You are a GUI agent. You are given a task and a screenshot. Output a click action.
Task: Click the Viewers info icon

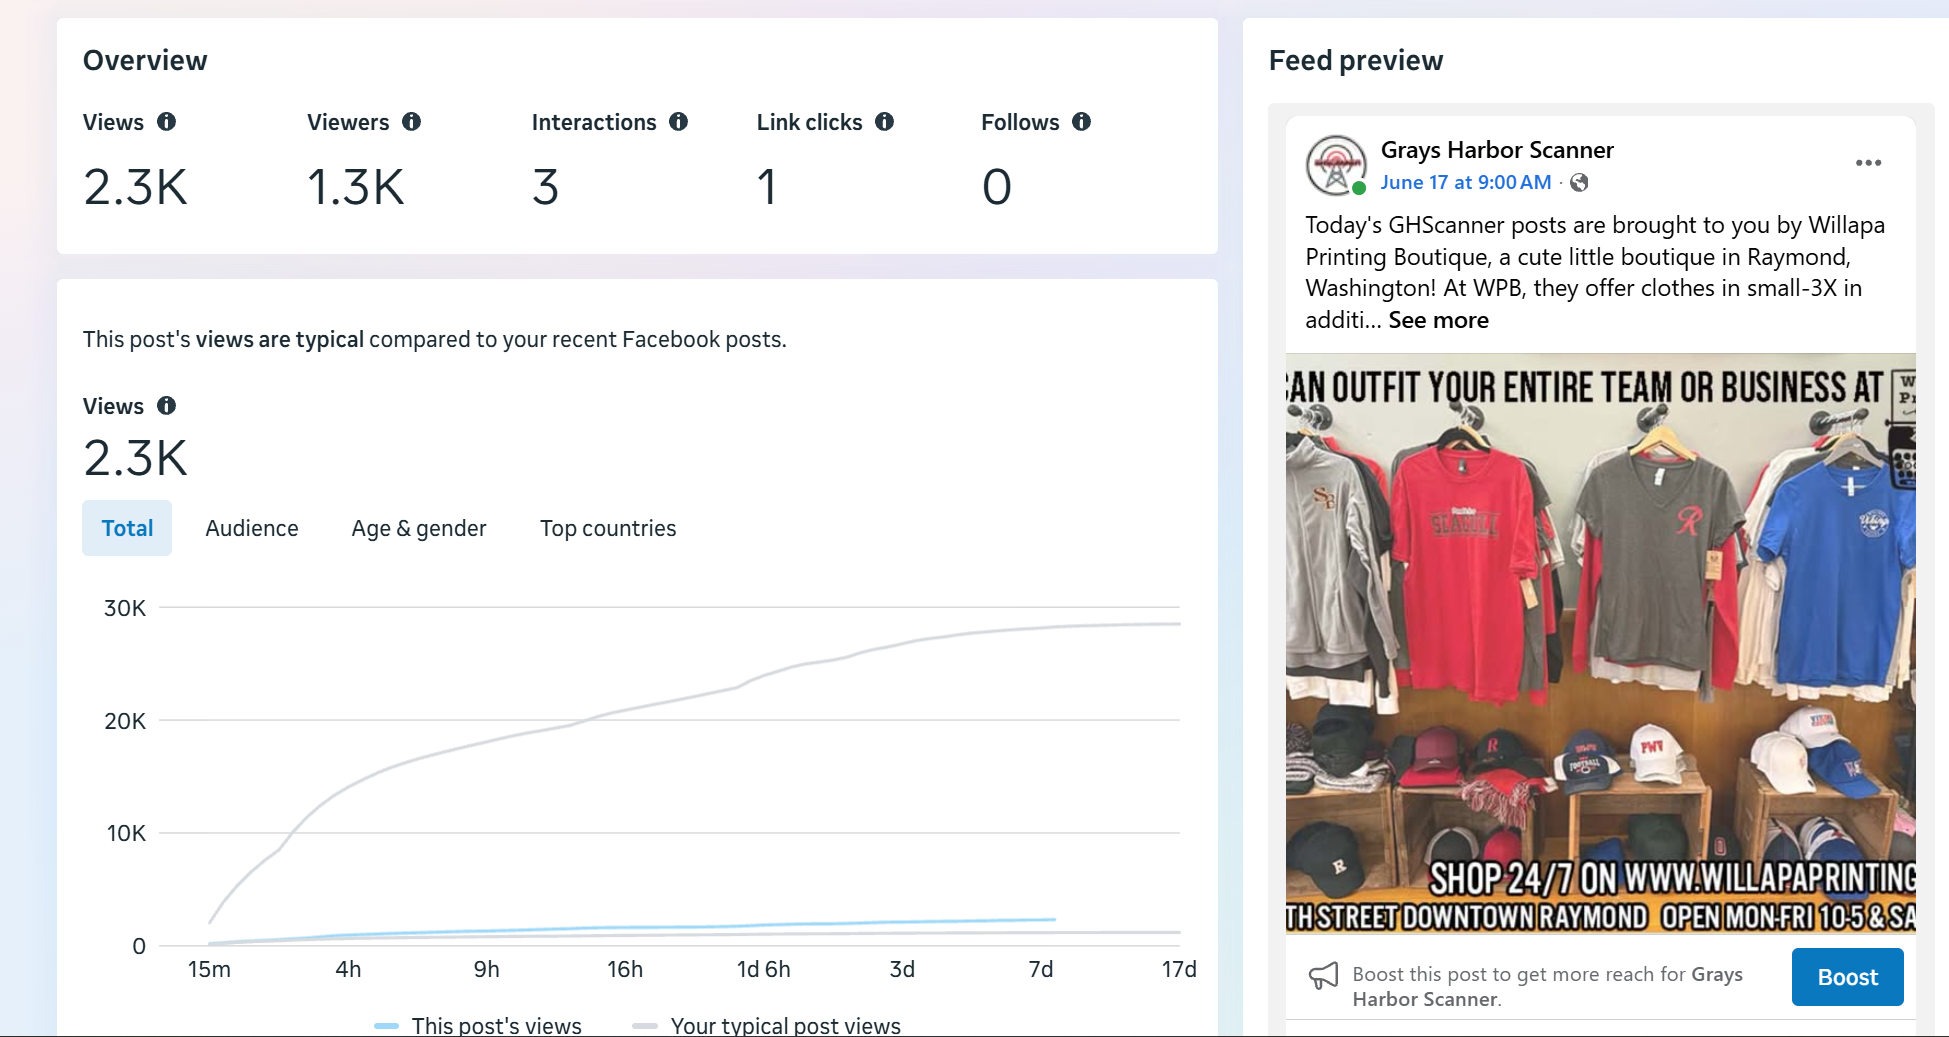click(411, 122)
